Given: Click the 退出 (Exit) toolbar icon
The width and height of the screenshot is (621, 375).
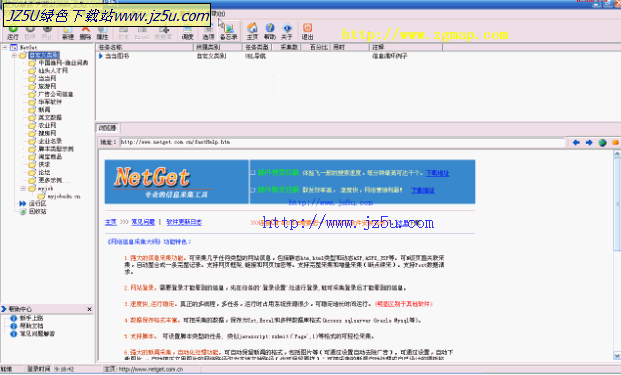Looking at the screenshot, I should point(307,32).
